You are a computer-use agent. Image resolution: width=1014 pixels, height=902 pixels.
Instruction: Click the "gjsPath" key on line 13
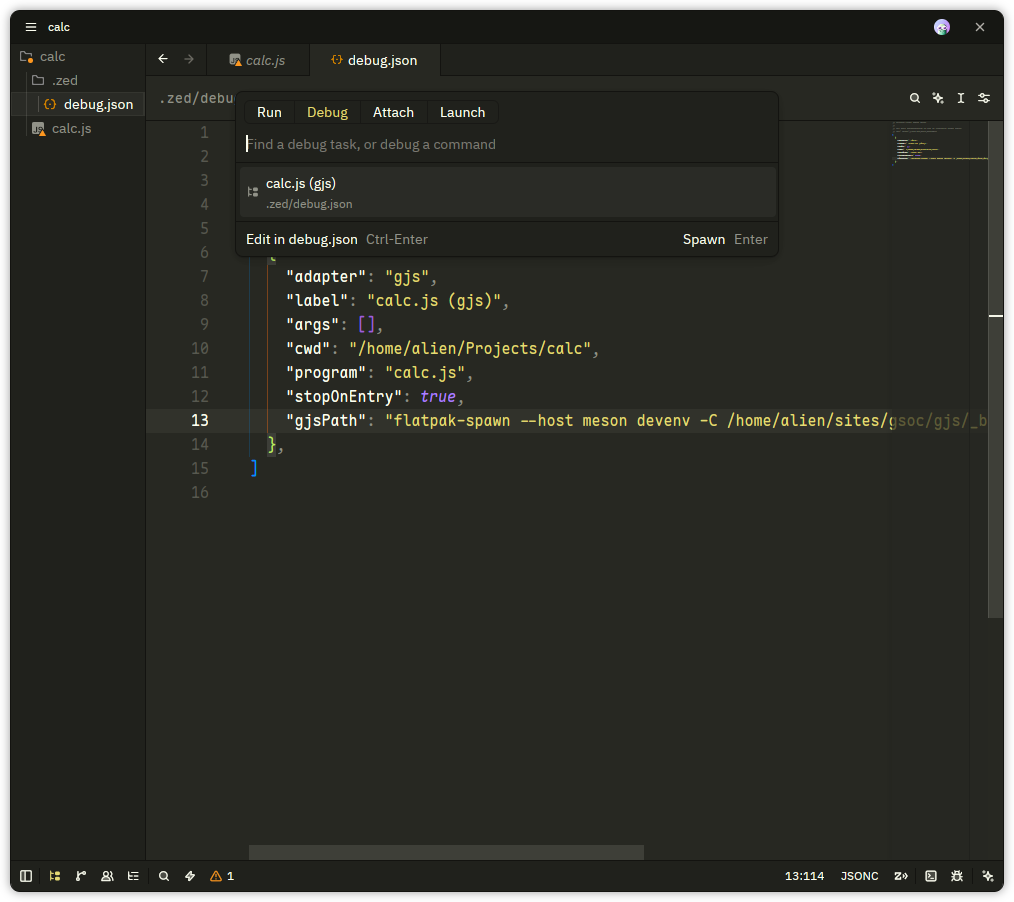click(326, 420)
